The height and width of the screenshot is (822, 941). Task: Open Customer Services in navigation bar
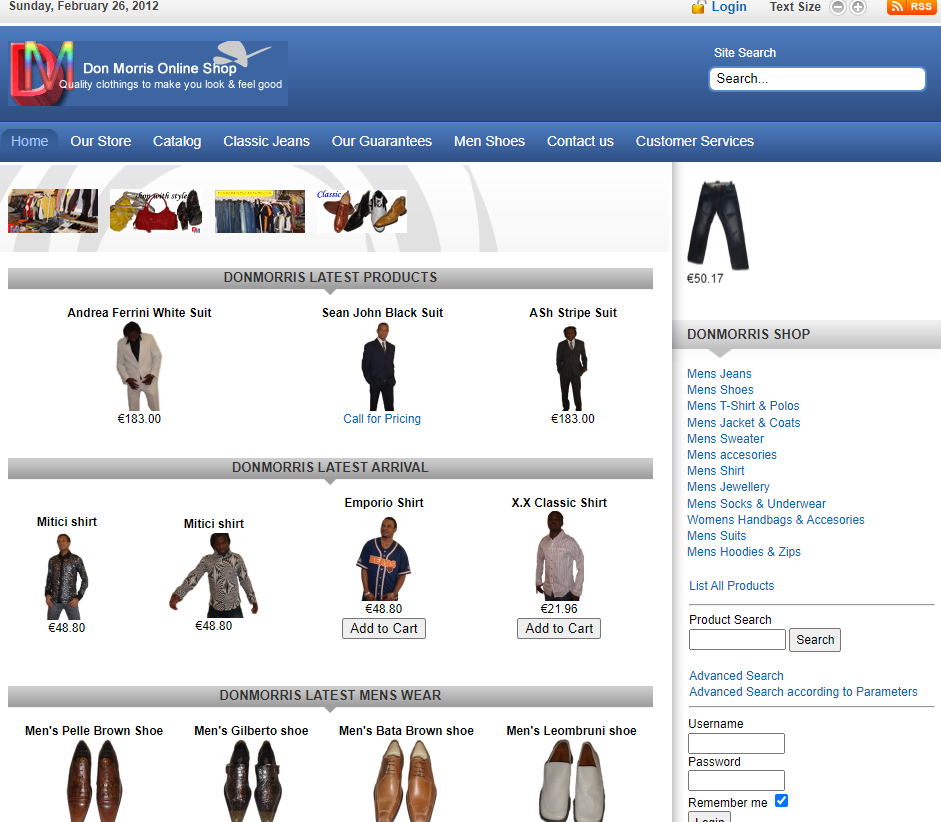(694, 141)
